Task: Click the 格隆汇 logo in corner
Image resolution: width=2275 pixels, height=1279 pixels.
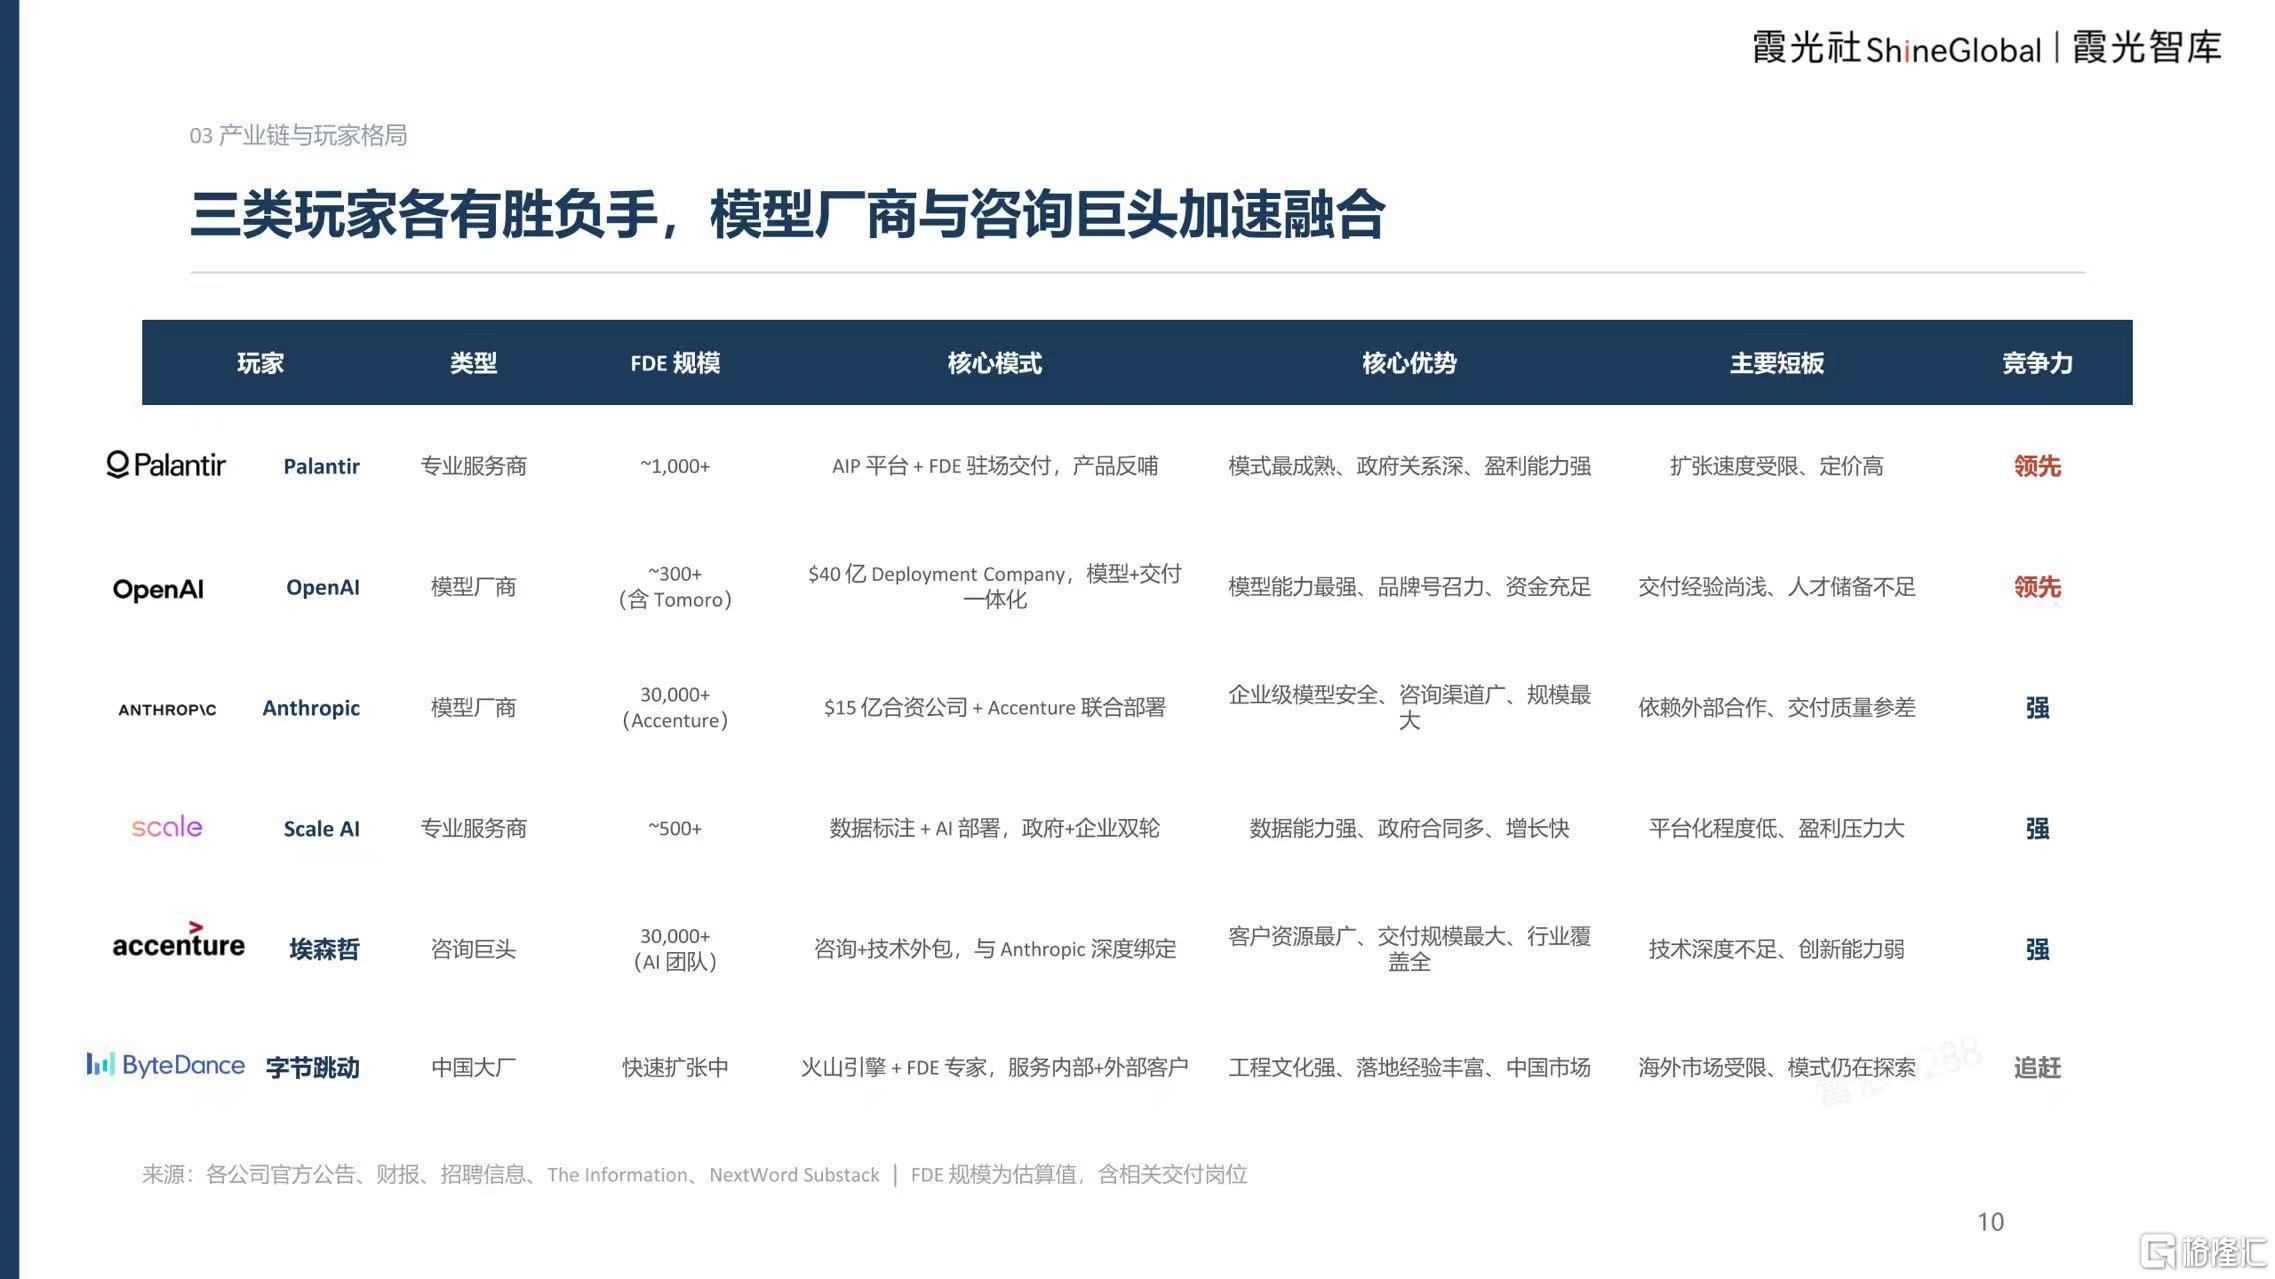Action: coord(2203,1250)
